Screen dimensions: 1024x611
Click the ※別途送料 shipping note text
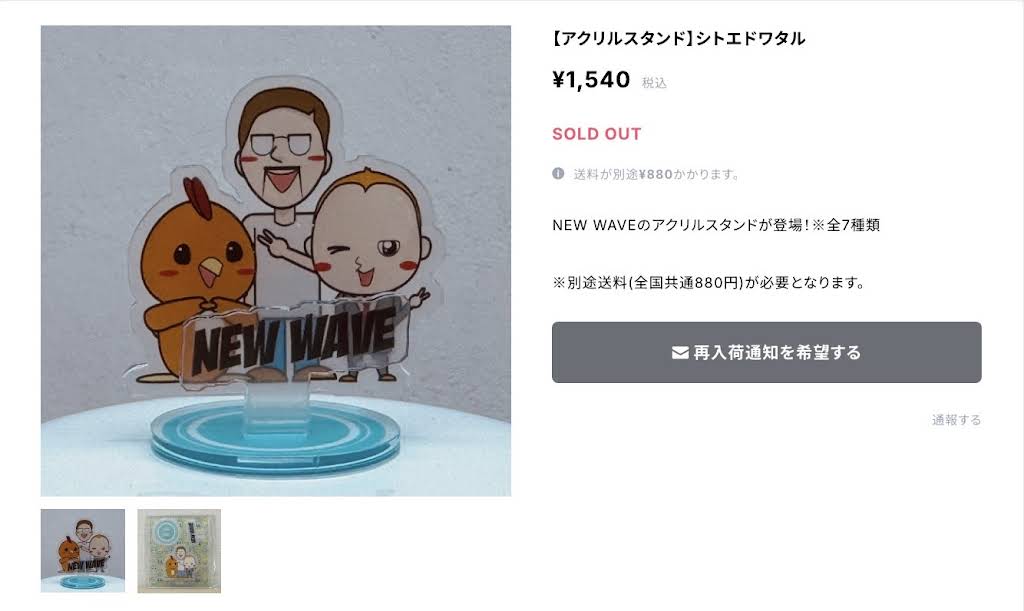point(709,283)
